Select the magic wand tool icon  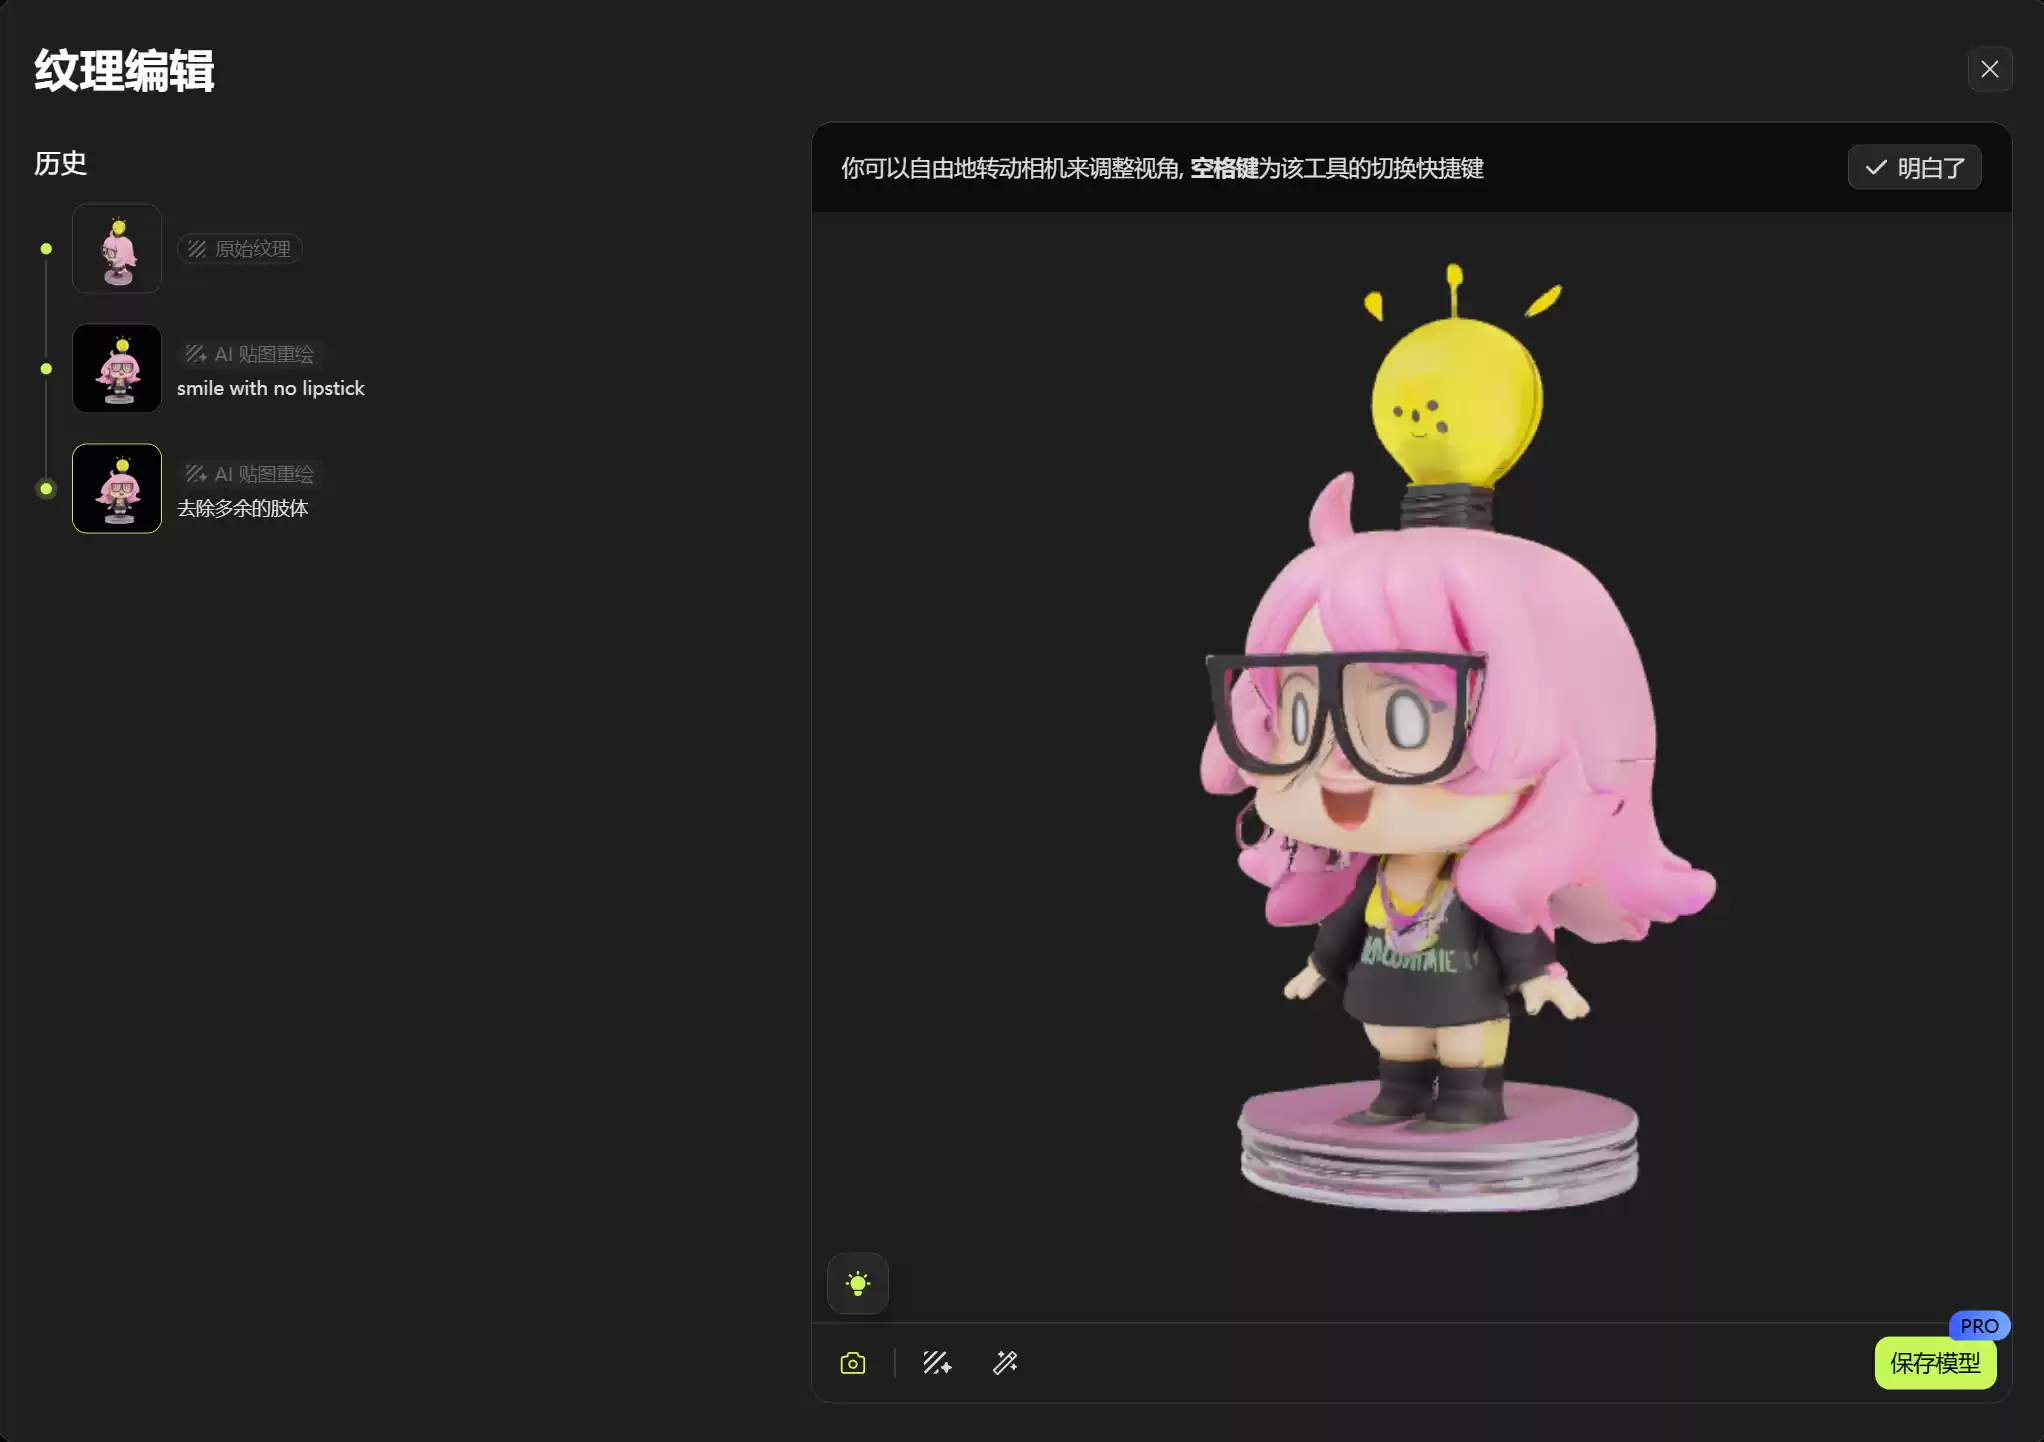[x=1005, y=1363]
